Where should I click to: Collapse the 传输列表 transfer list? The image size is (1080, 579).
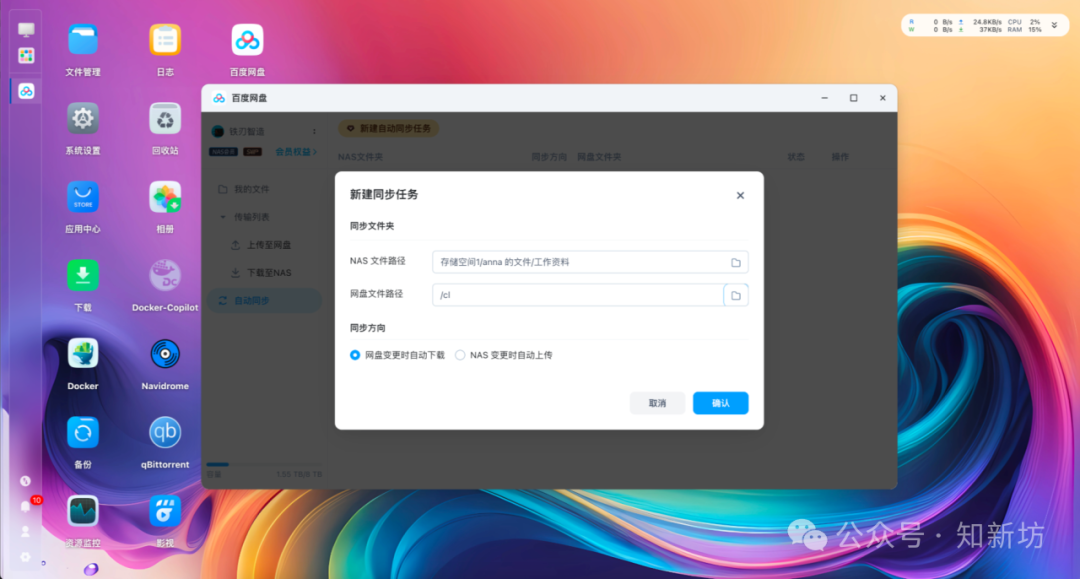point(224,216)
